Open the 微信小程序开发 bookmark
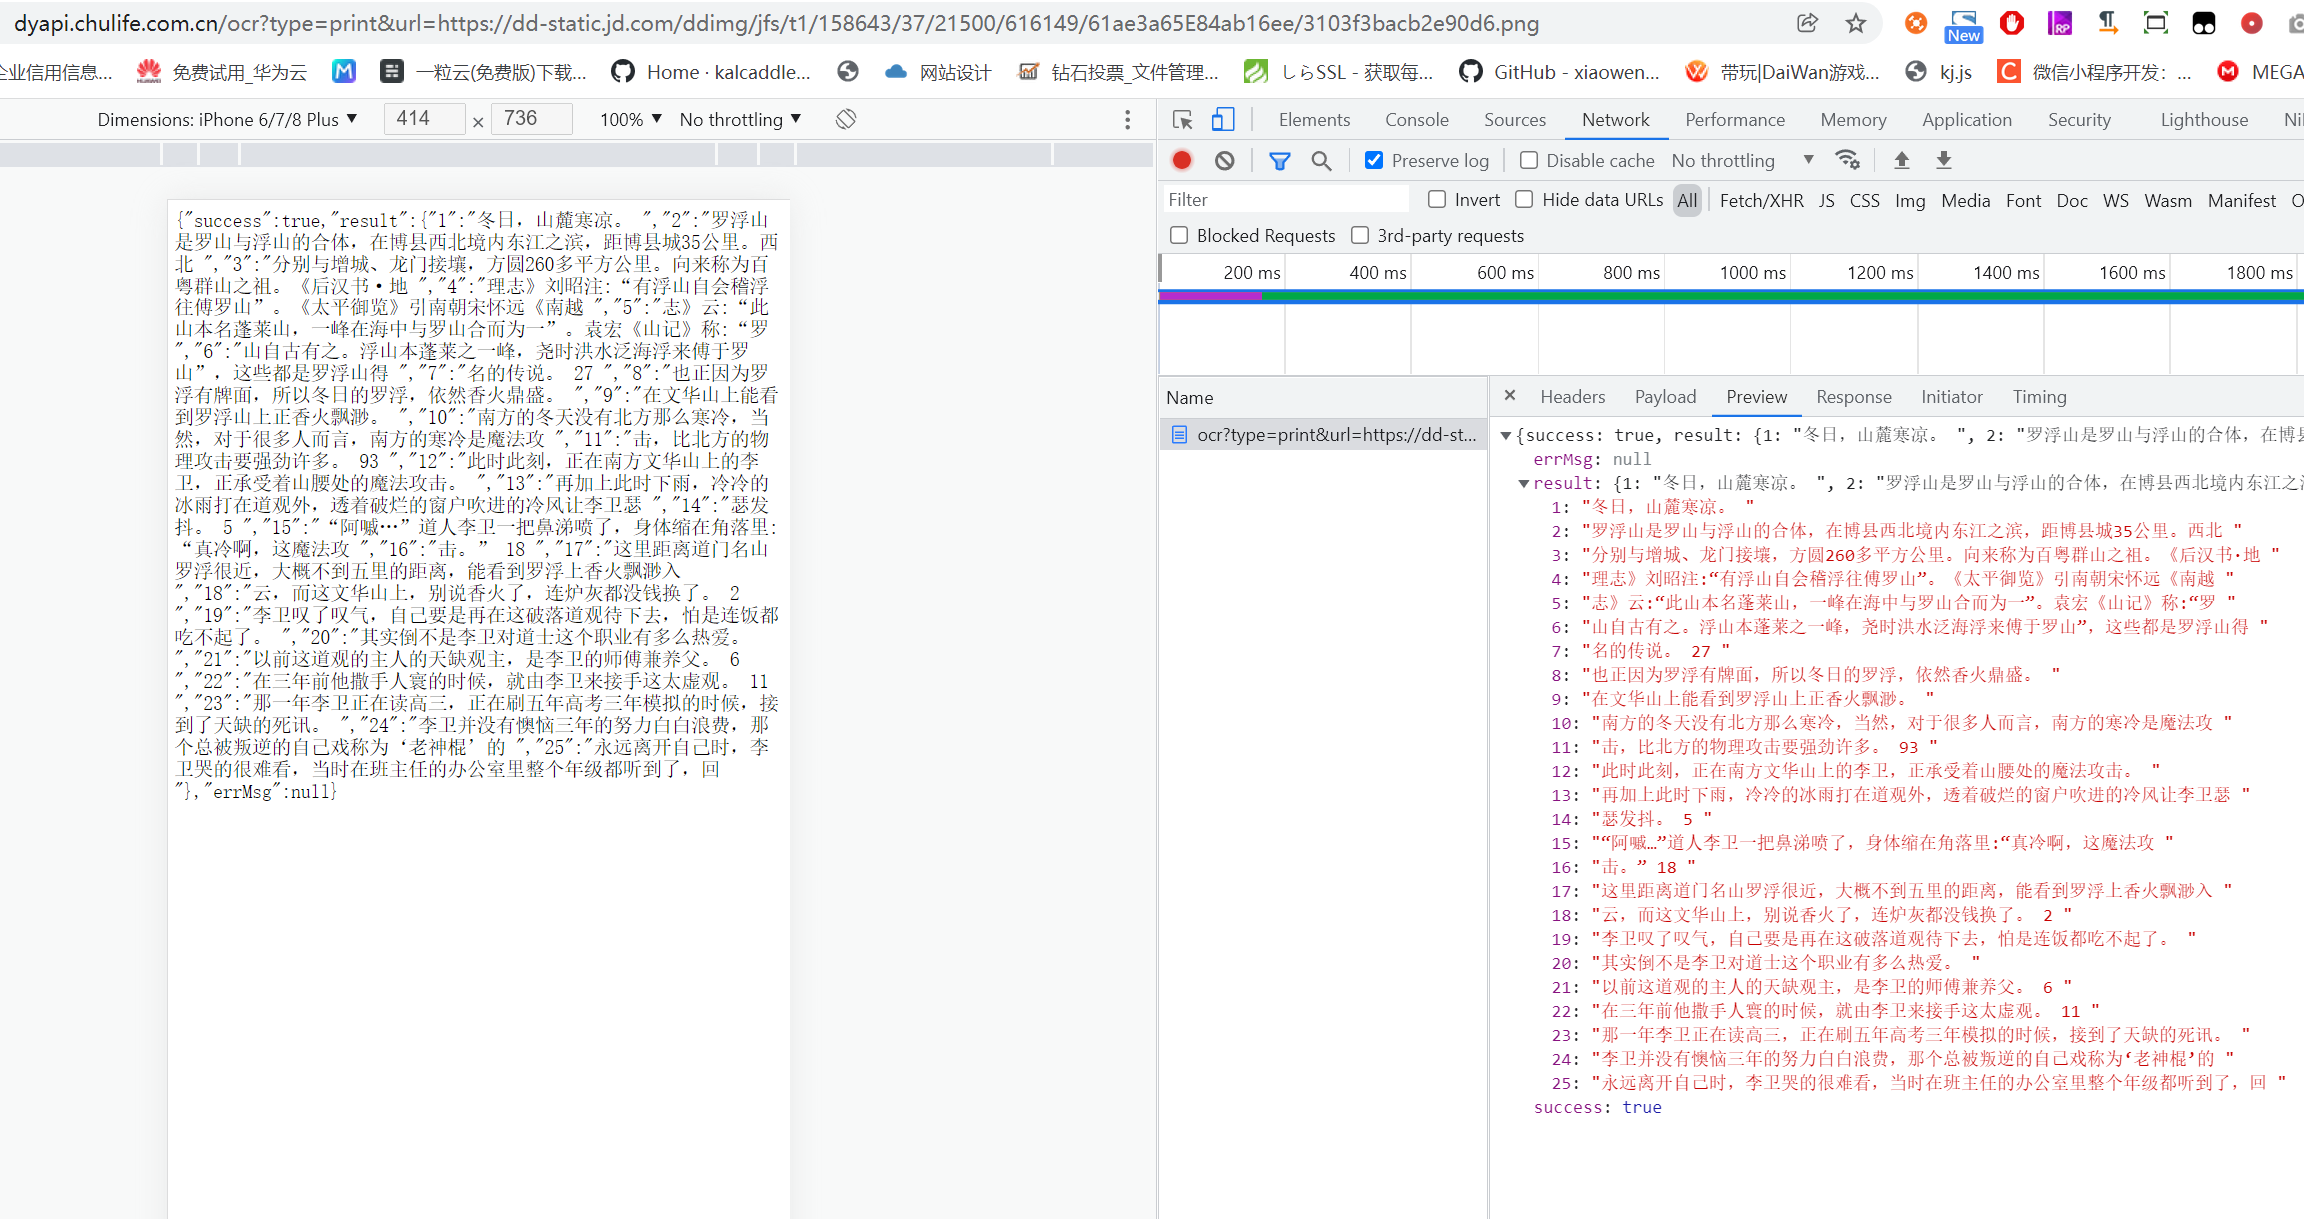 pyautogui.click(x=2094, y=72)
